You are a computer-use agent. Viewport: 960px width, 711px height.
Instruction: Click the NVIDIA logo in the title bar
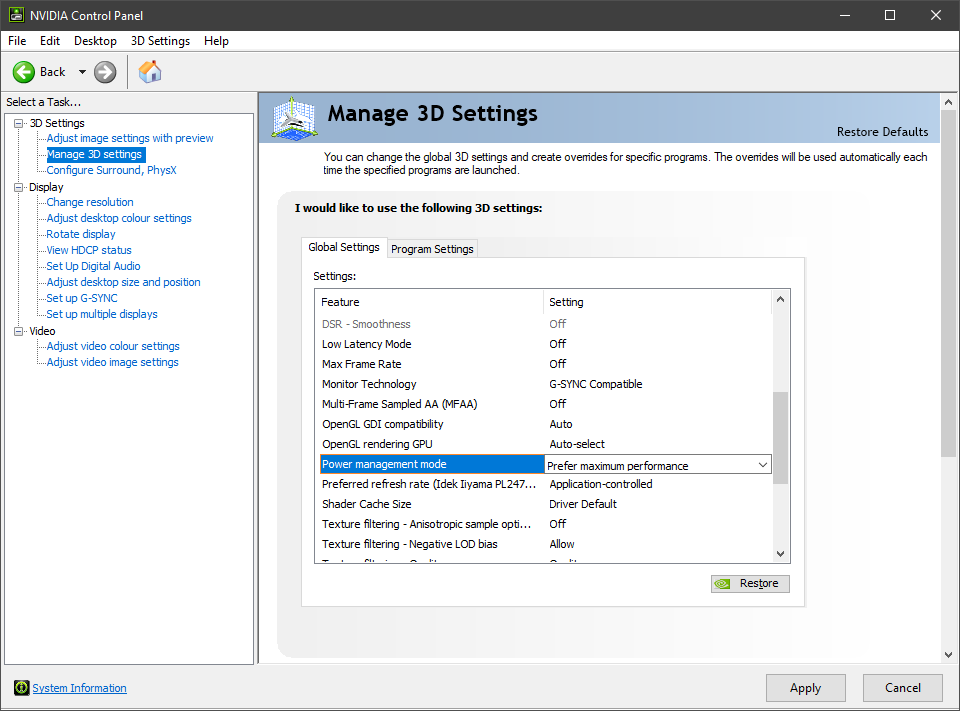click(x=17, y=15)
